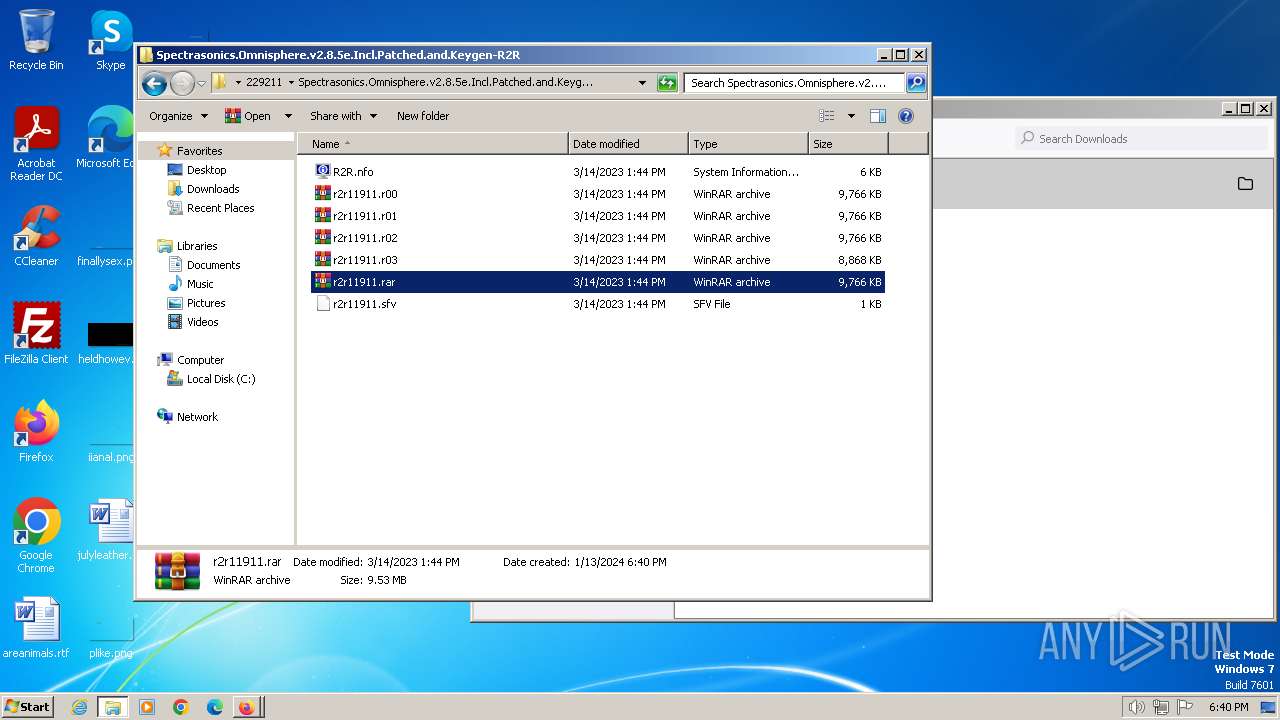This screenshot has height=720, width=1280.
Task: Create a New folder
Action: 423,116
